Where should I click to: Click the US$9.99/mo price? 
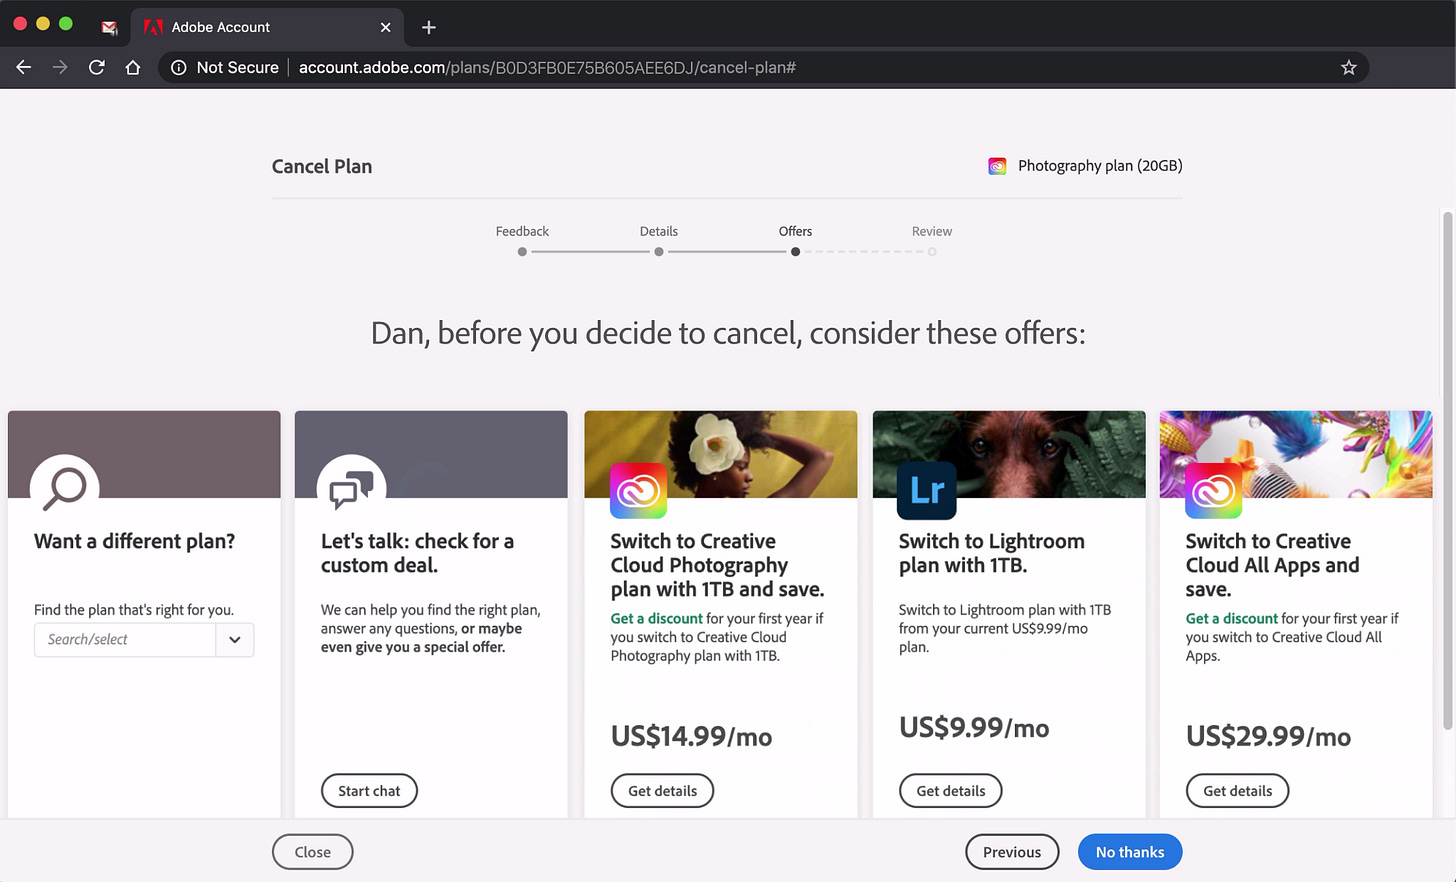[x=974, y=727]
